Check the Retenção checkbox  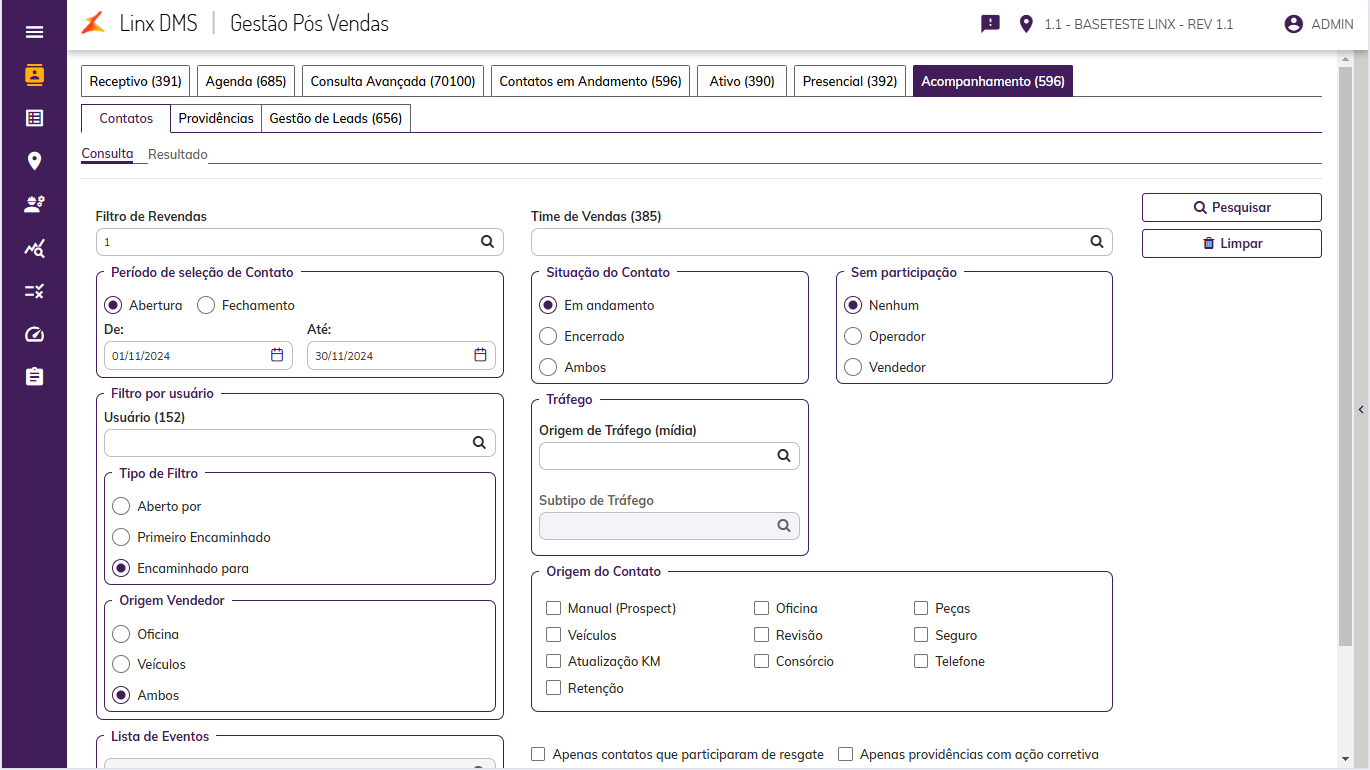click(553, 688)
